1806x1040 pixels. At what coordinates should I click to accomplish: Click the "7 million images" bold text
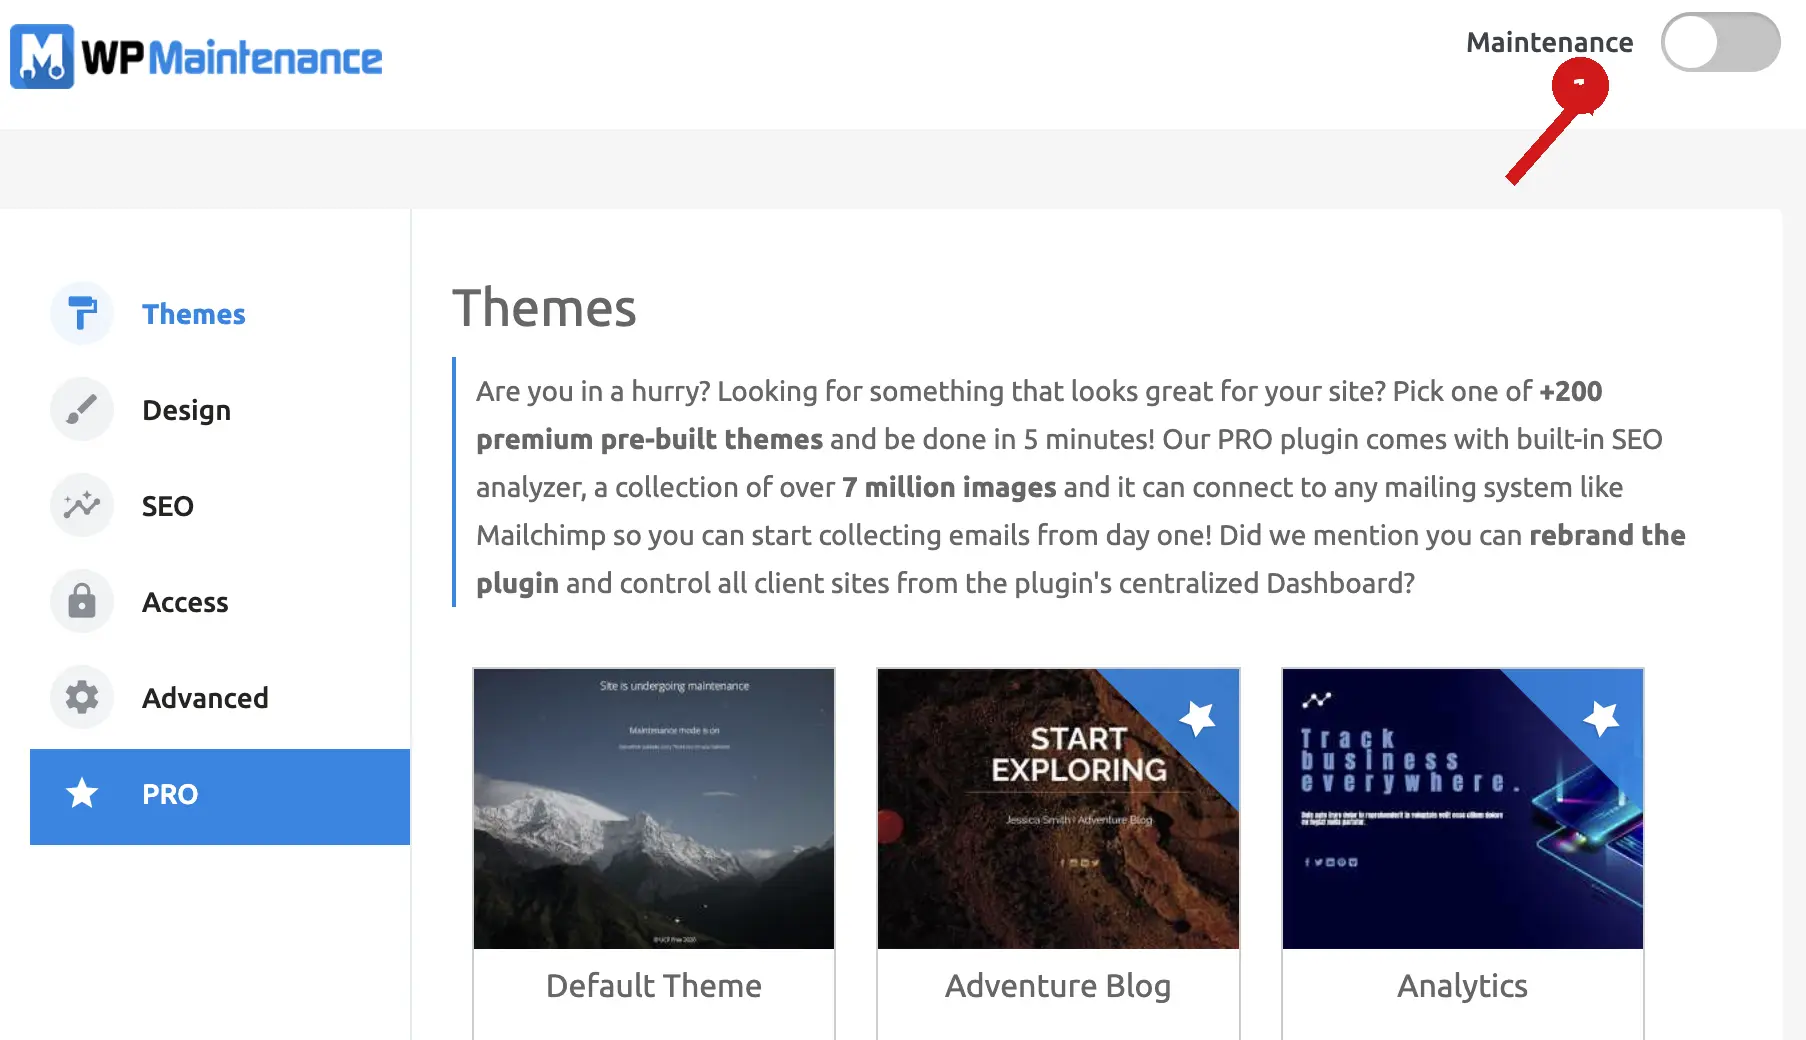pos(949,487)
